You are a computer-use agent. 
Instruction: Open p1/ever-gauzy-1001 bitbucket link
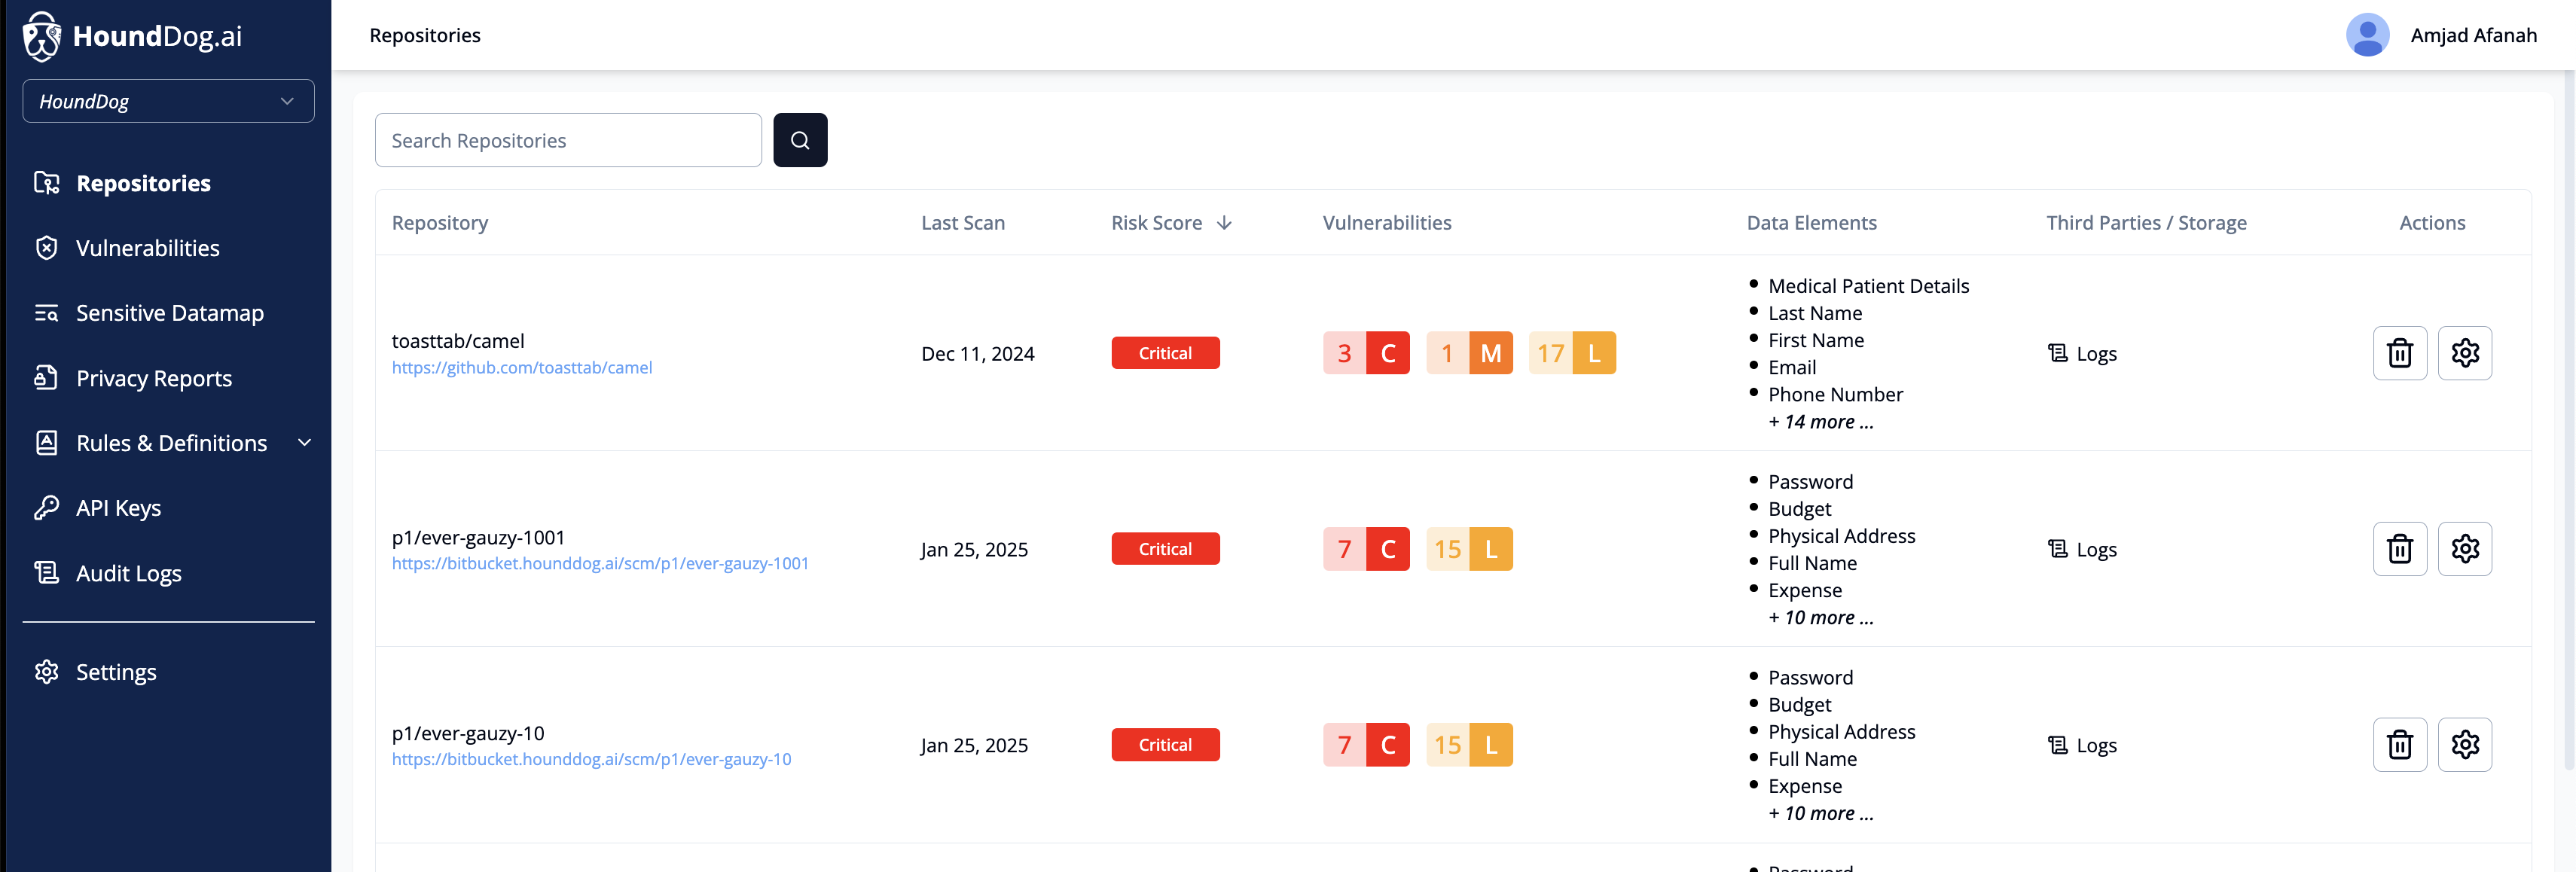[x=599, y=564]
